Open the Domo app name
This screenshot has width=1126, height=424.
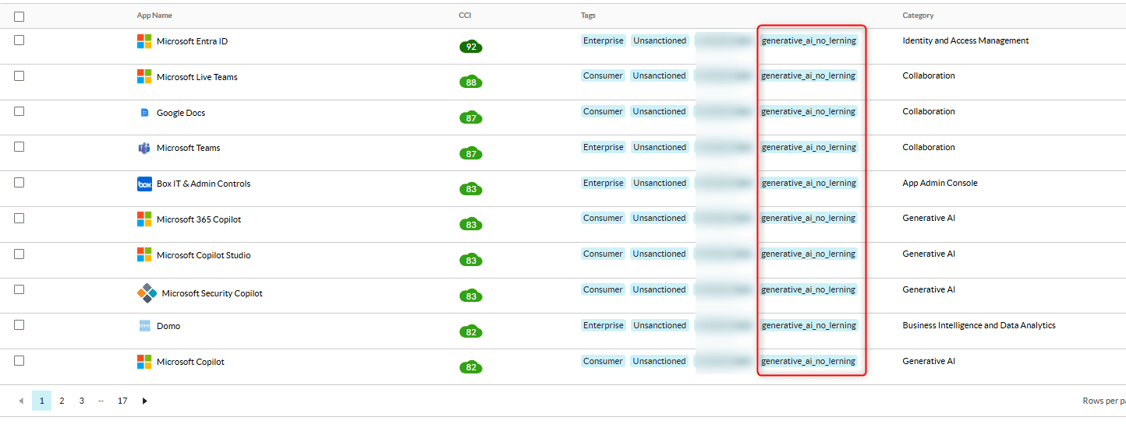[x=168, y=326]
